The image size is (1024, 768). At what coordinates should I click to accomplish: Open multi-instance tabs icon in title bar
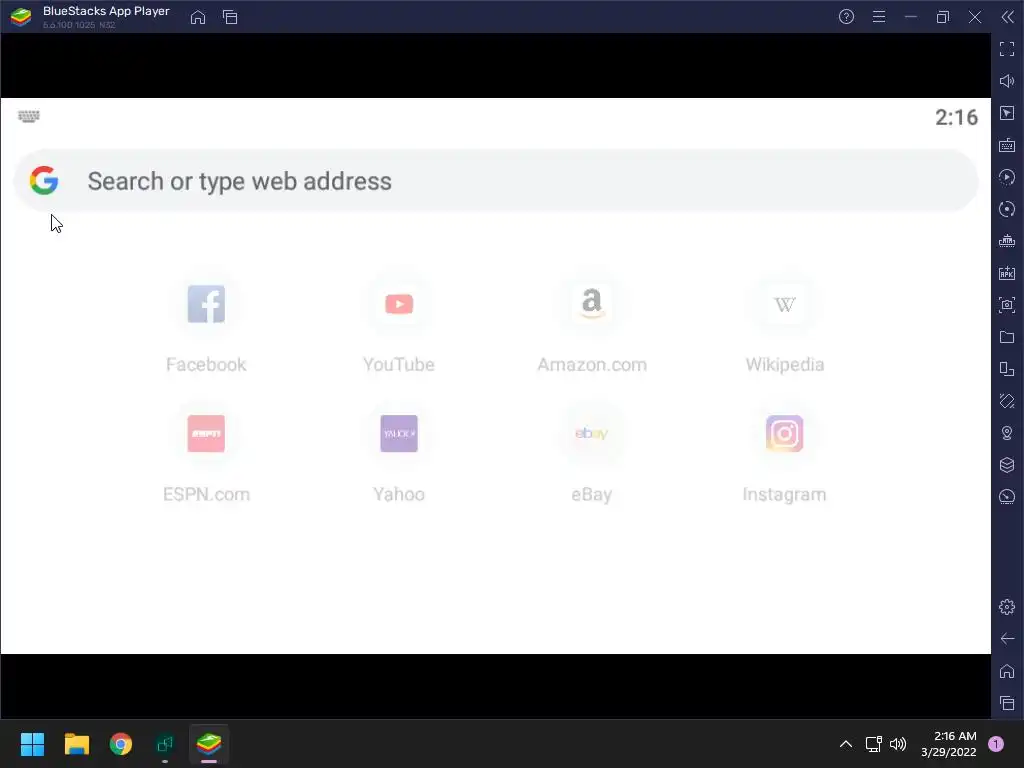pyautogui.click(x=230, y=17)
